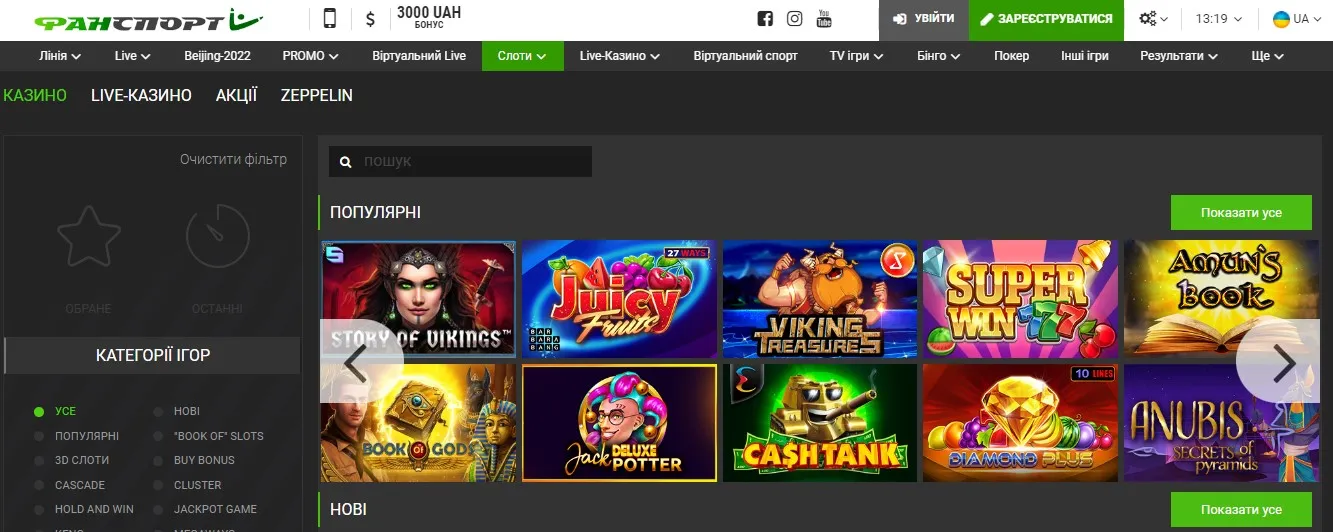The image size is (1333, 532).
Task: Select the JACKPOT GAME category
Action: pyautogui.click(x=205, y=509)
